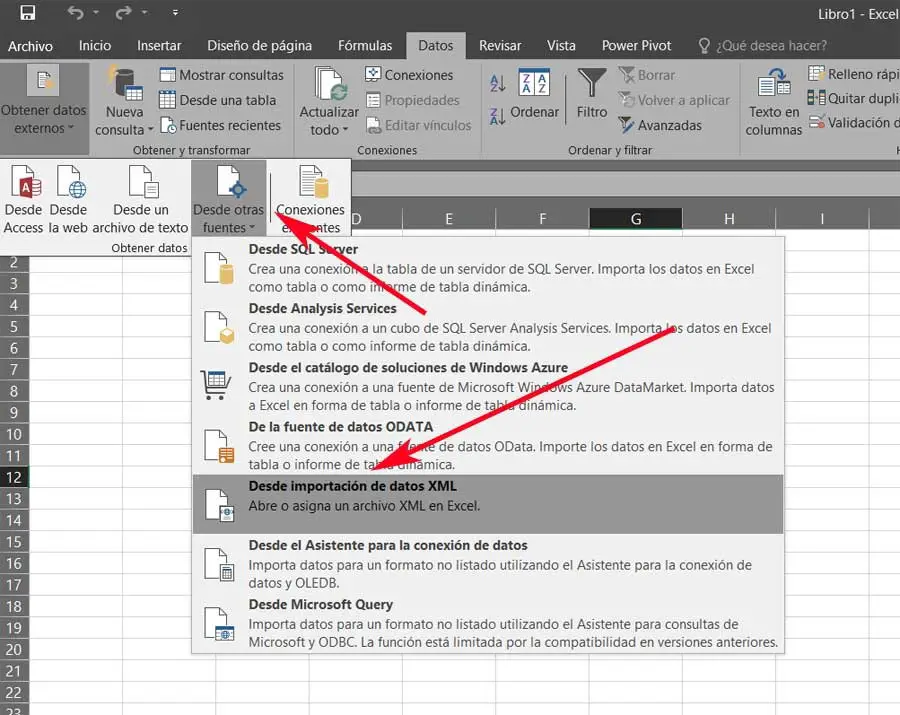Select row 5 header
Viewport: 900px width, 715px height.
(x=14, y=327)
